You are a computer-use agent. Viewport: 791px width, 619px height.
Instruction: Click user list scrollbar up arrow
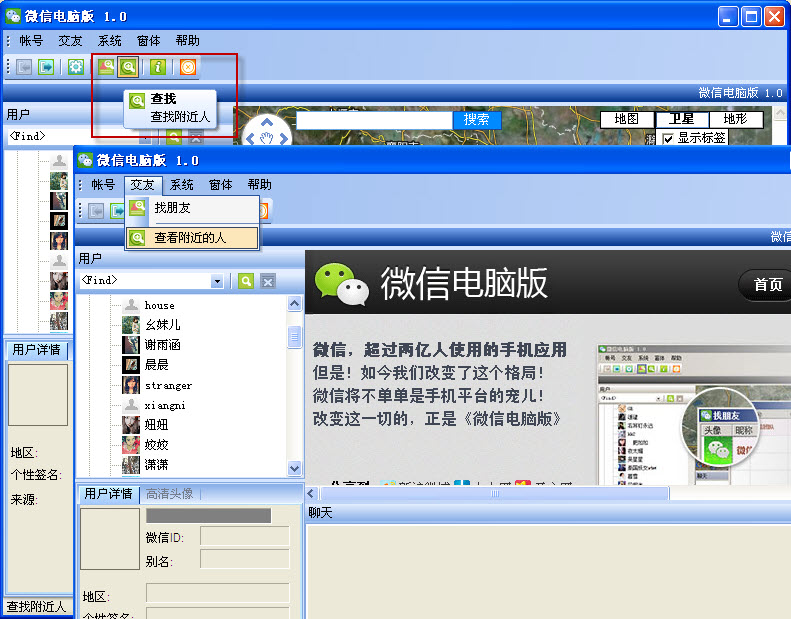click(295, 303)
